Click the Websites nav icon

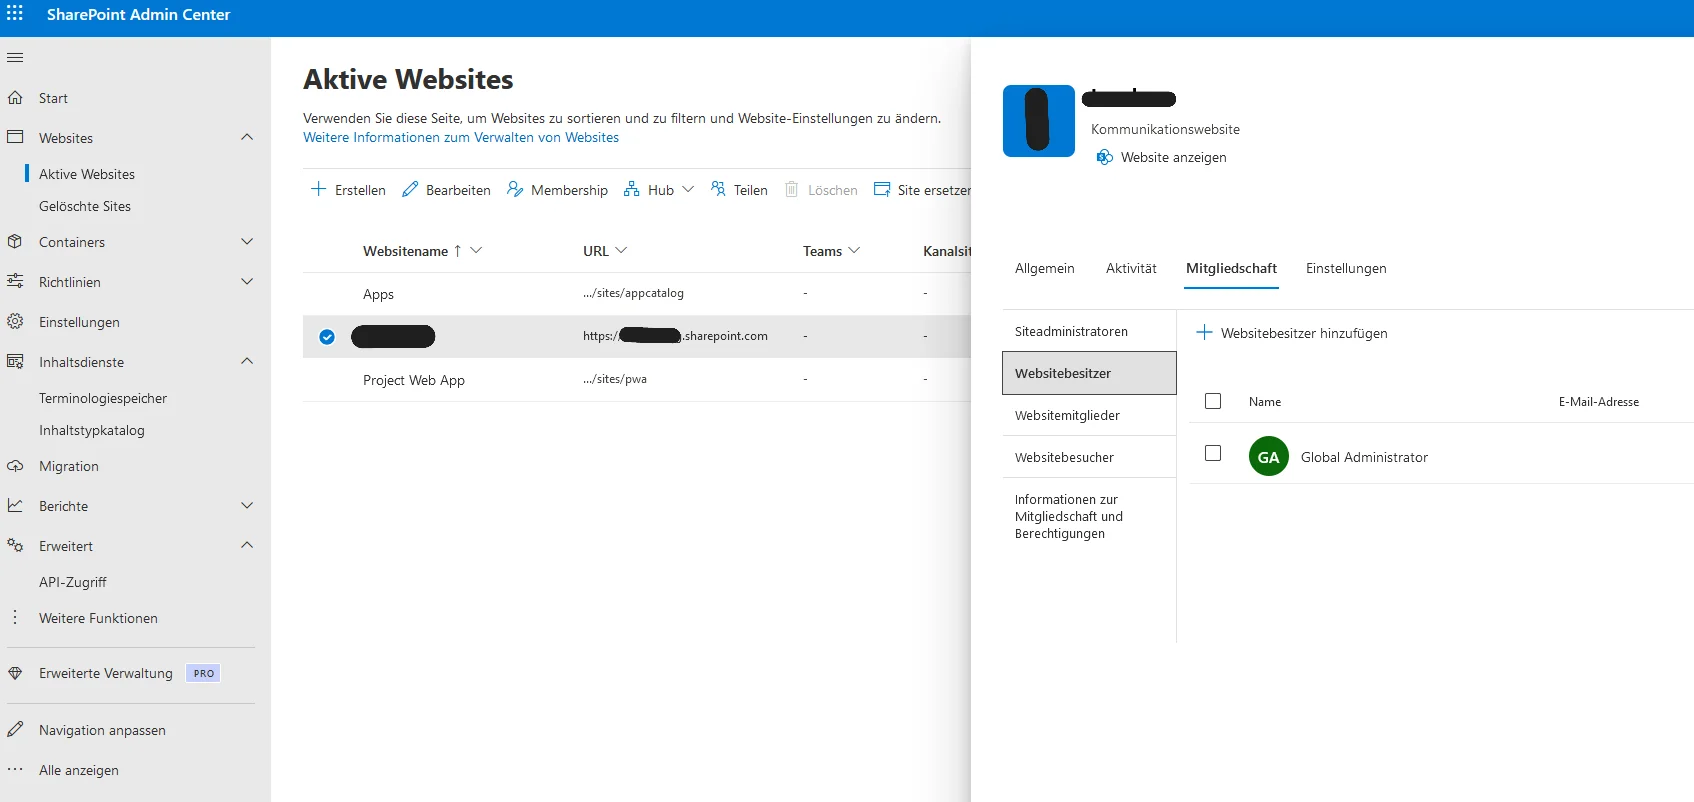pos(15,137)
